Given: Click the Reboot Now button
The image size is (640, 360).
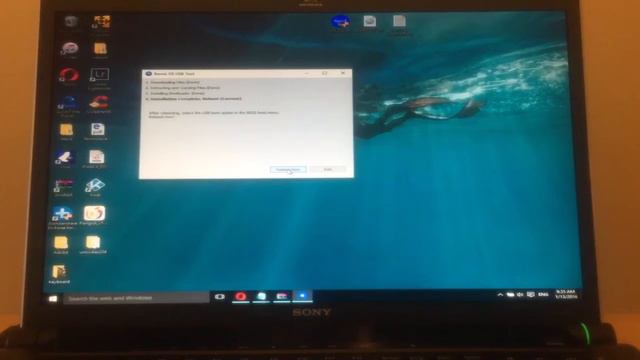Looking at the screenshot, I should 288,169.
